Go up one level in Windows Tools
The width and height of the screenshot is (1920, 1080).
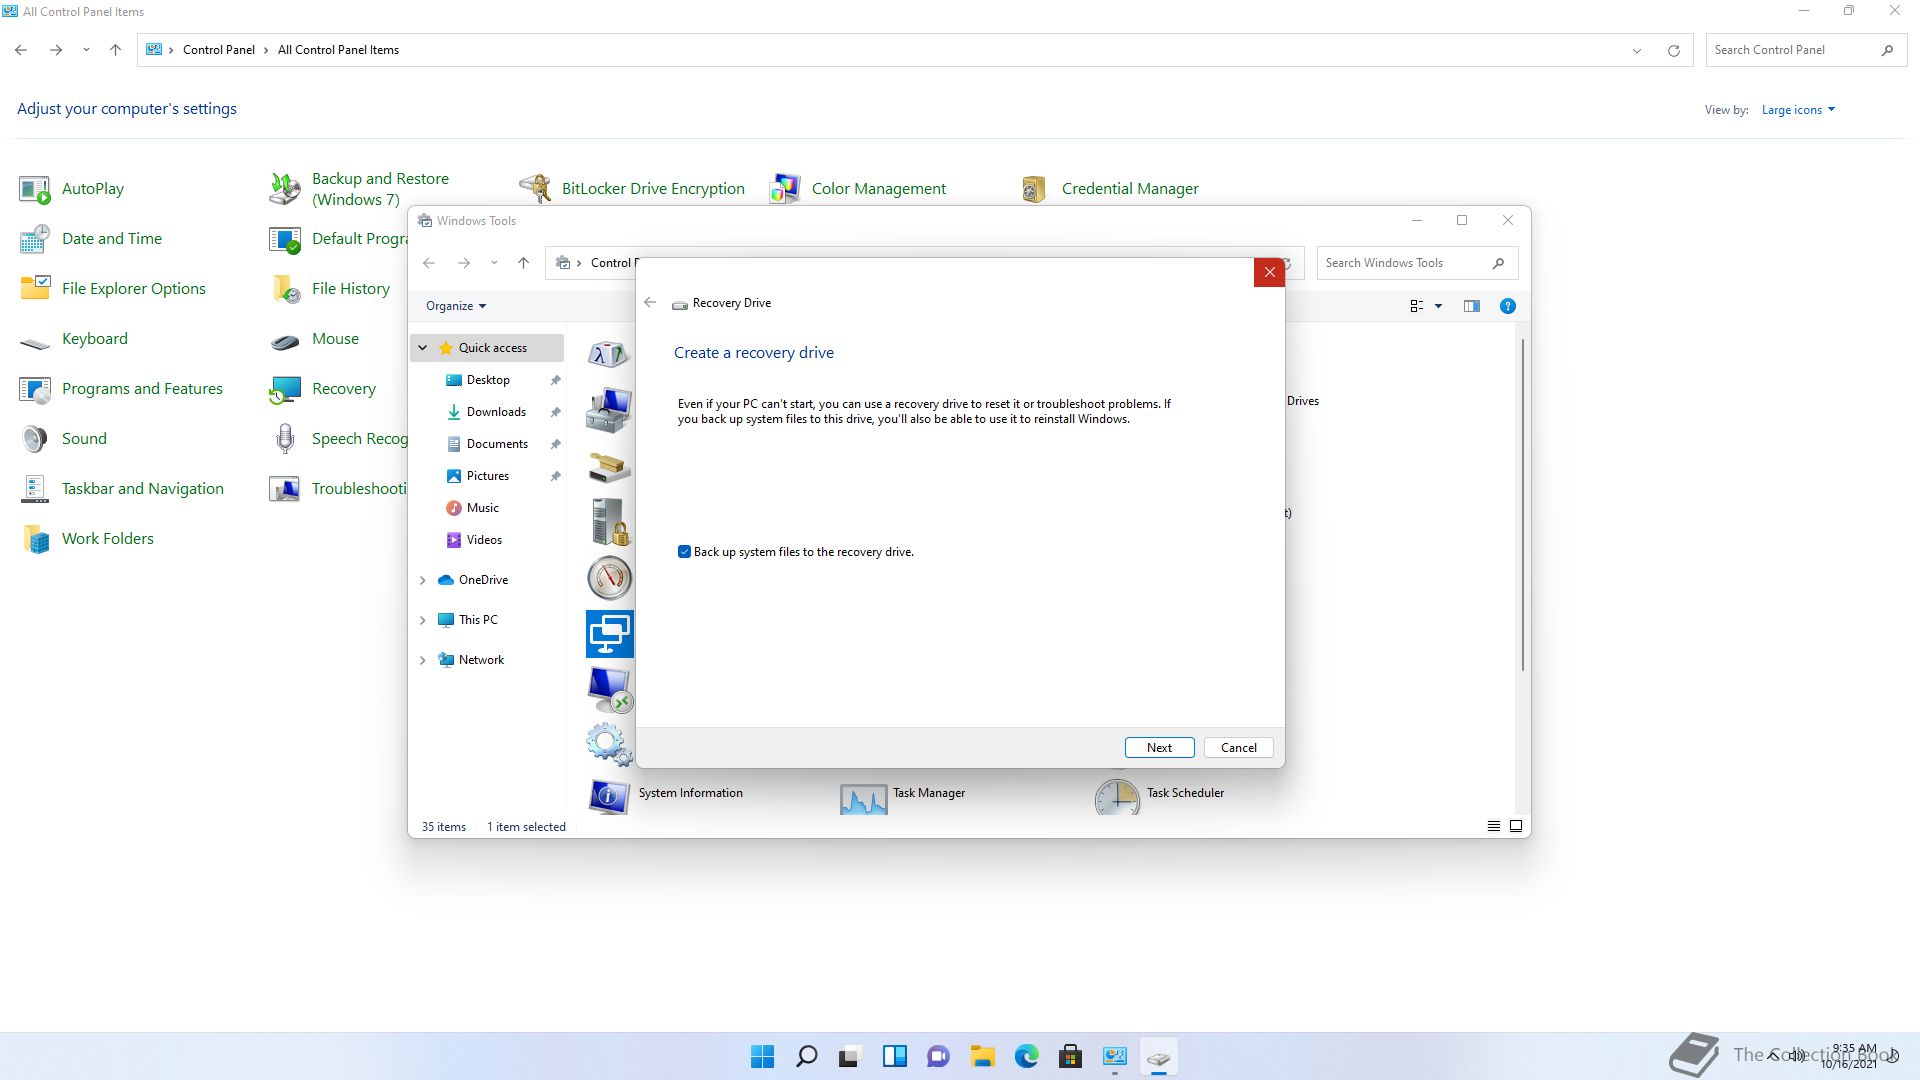click(x=523, y=263)
